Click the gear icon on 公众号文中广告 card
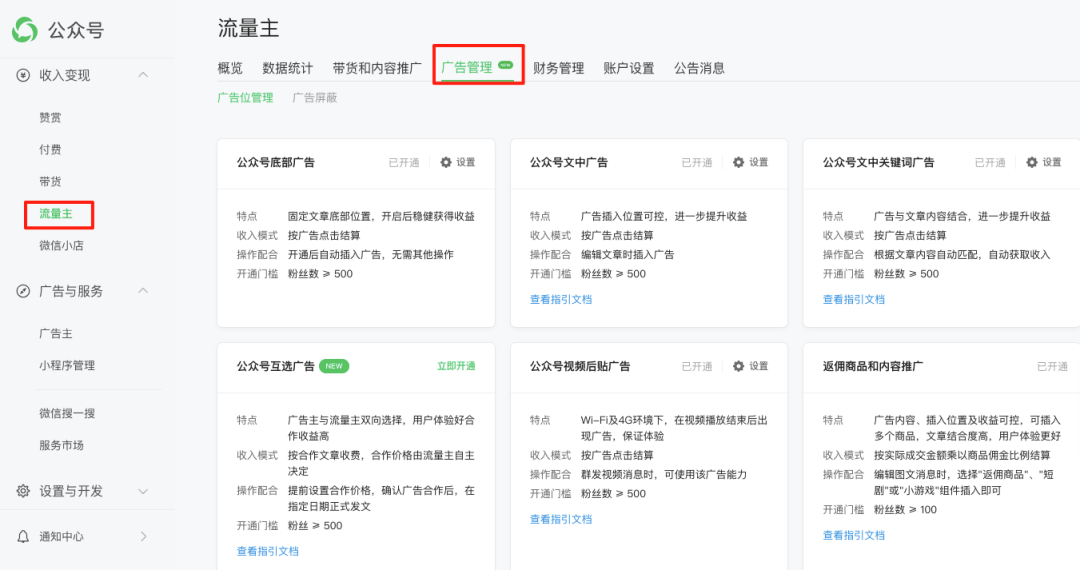 tap(738, 162)
